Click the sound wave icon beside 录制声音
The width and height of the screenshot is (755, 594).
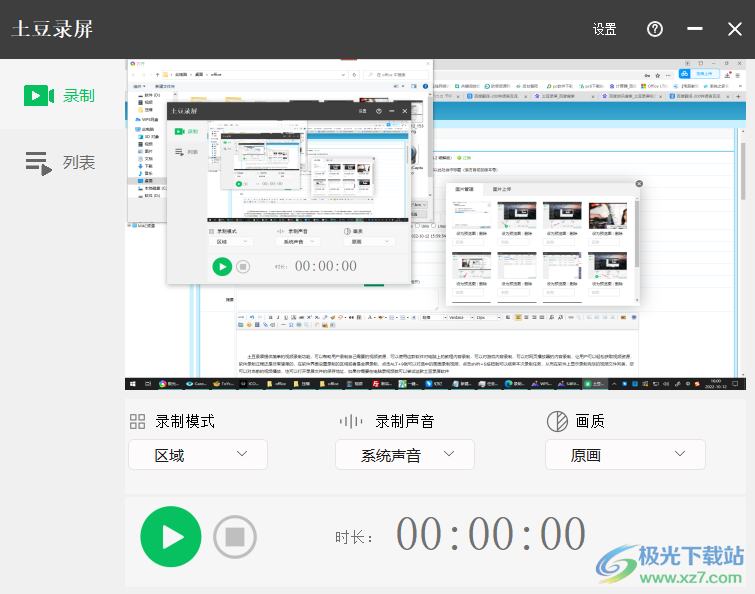point(351,422)
